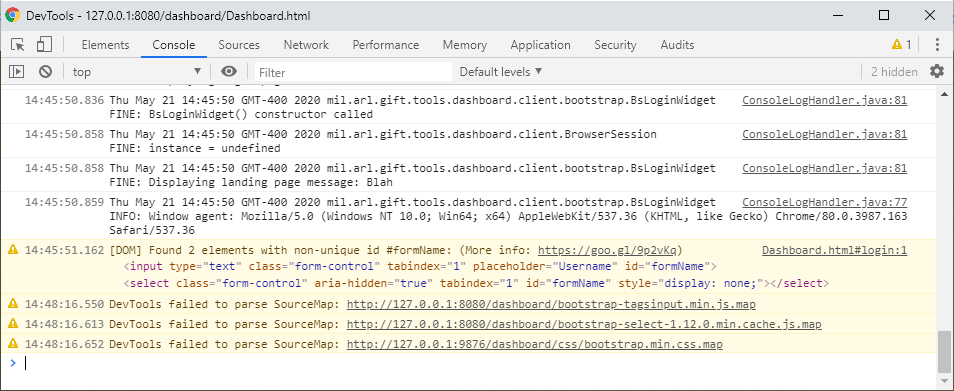The width and height of the screenshot is (954, 391).
Task: Select the Security tab
Action: [615, 44]
